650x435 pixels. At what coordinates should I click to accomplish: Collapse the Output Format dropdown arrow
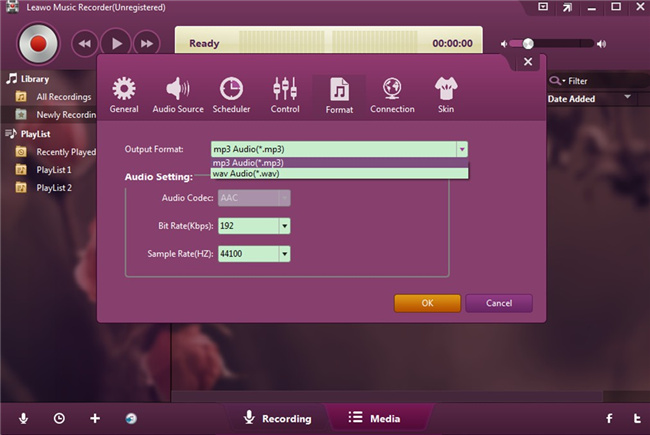[x=462, y=149]
